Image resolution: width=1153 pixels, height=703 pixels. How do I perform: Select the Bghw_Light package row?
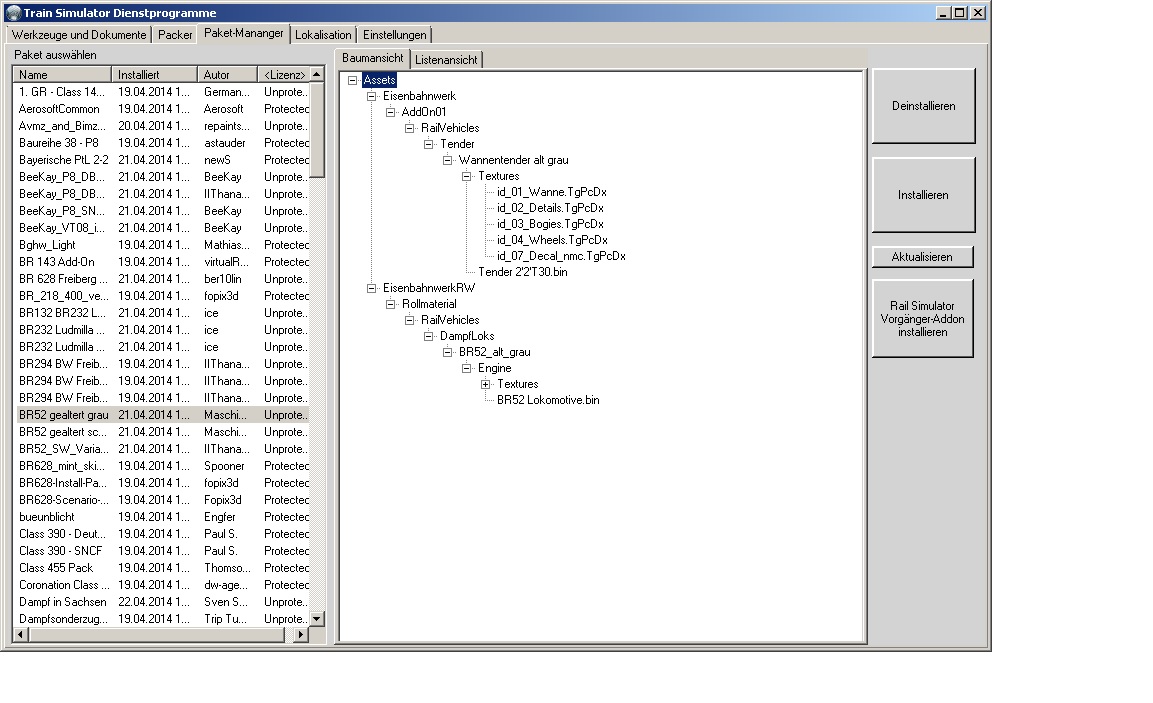click(x=162, y=245)
